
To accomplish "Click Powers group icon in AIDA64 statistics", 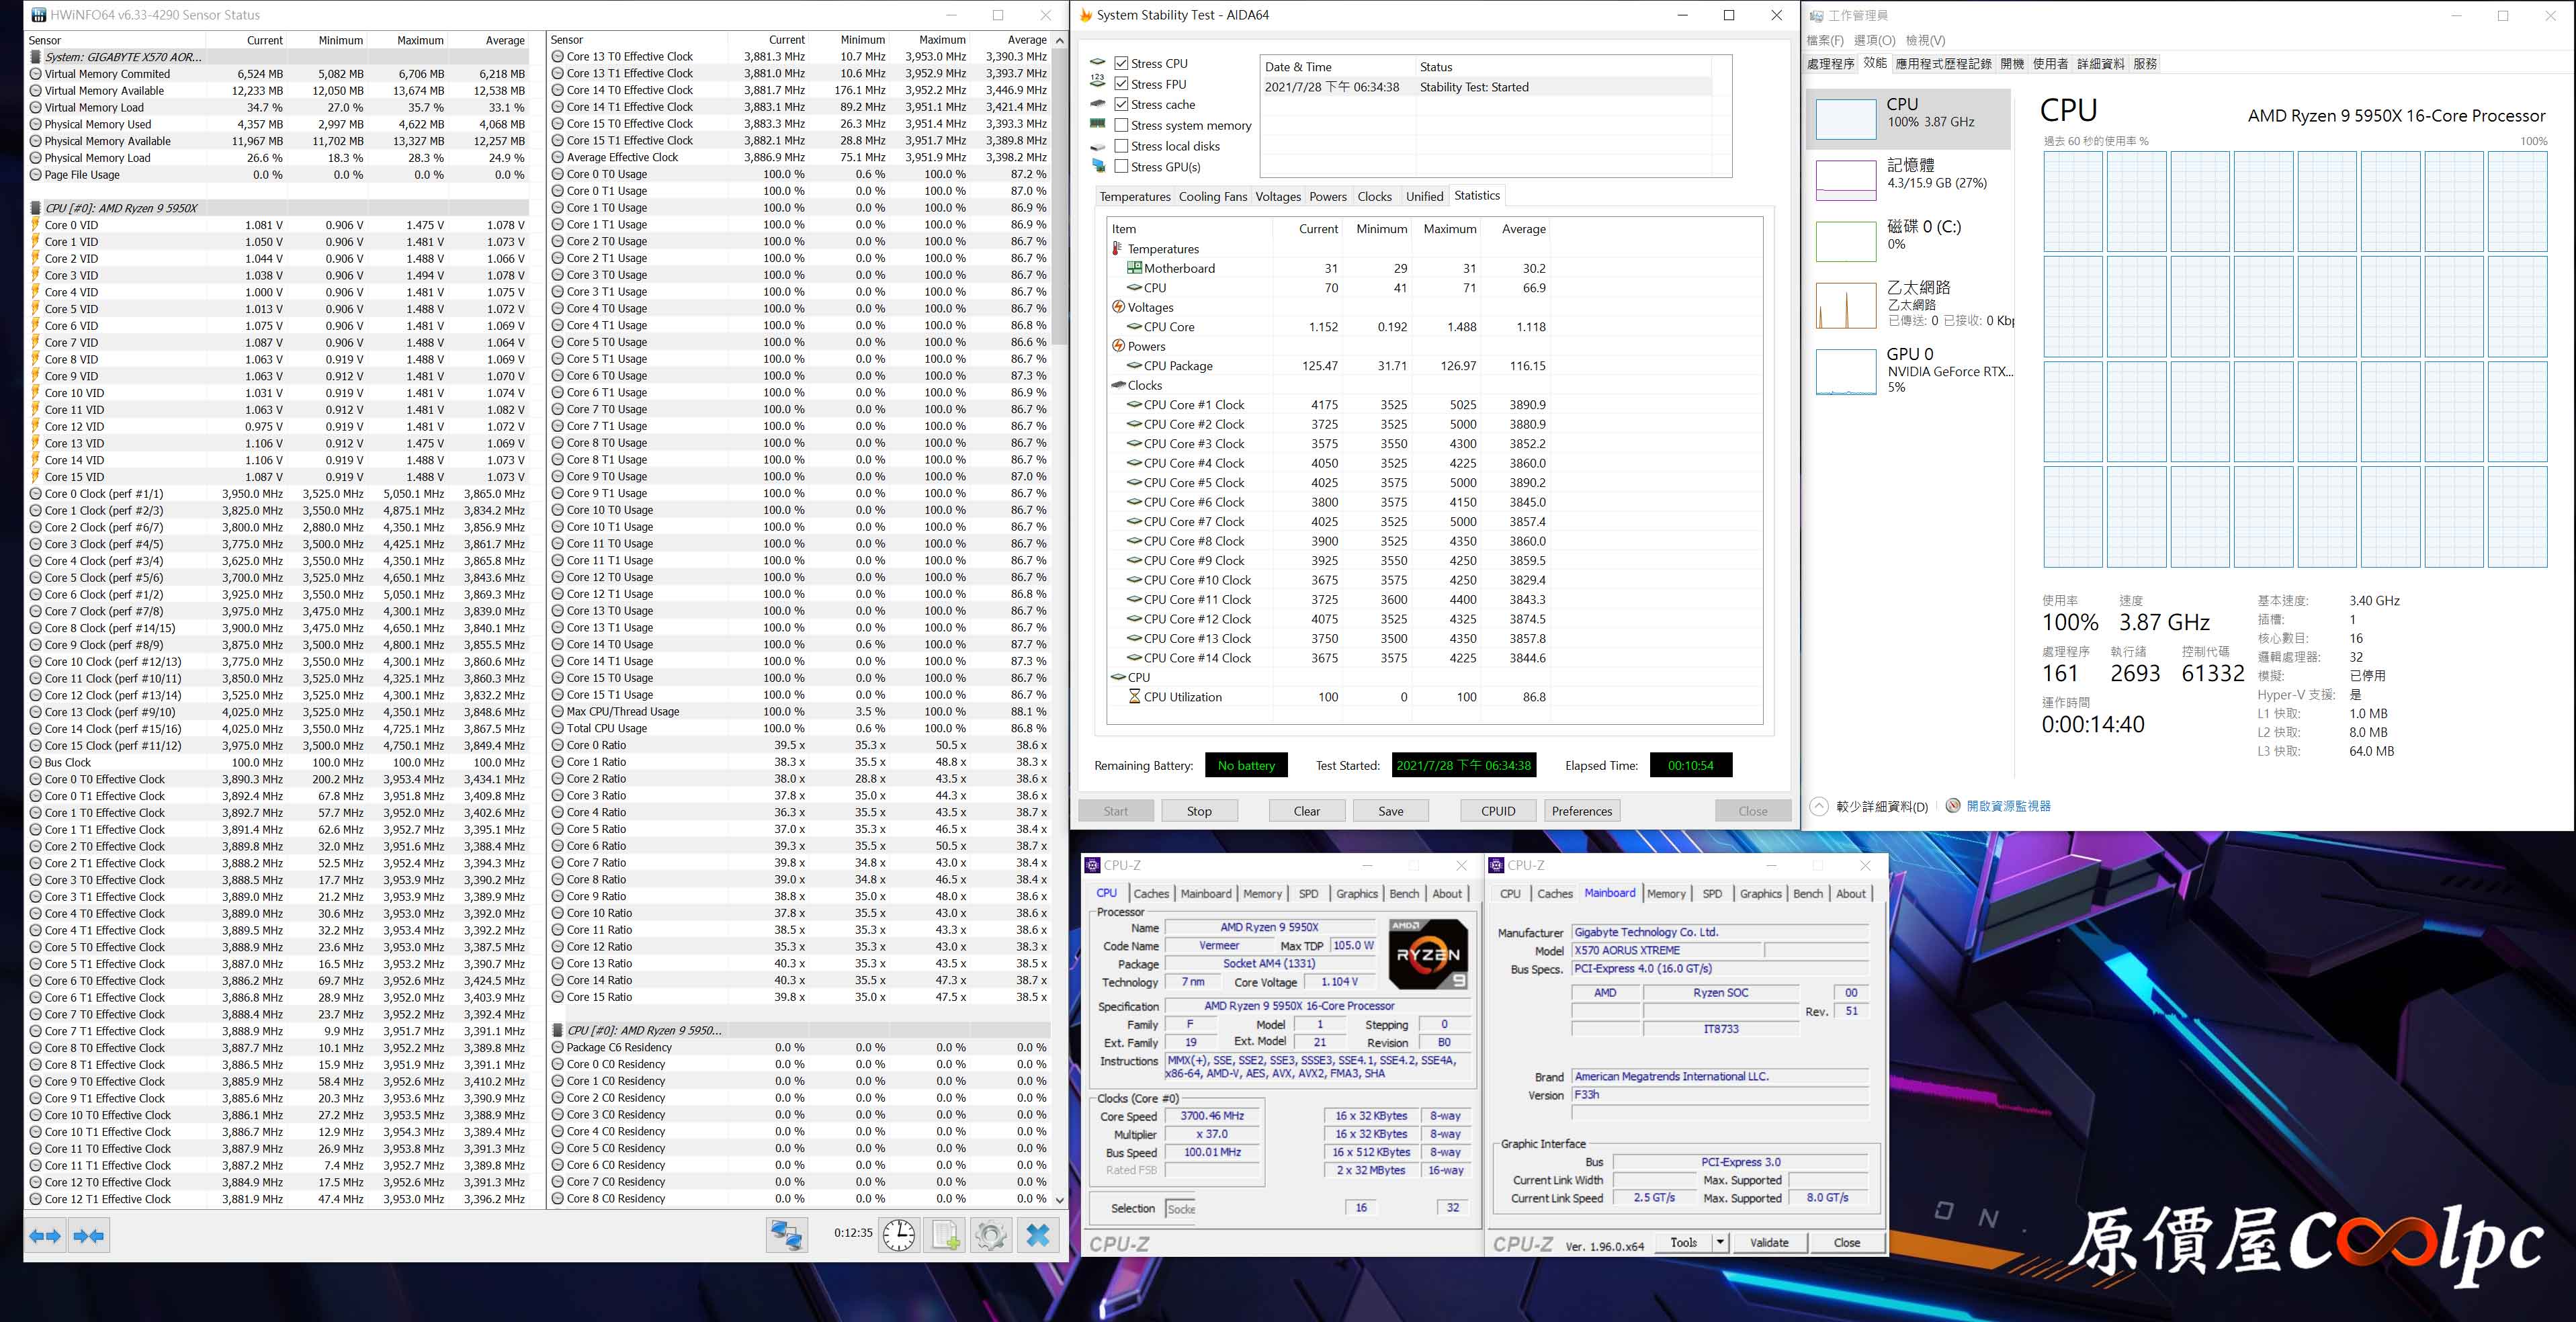I will [x=1118, y=346].
